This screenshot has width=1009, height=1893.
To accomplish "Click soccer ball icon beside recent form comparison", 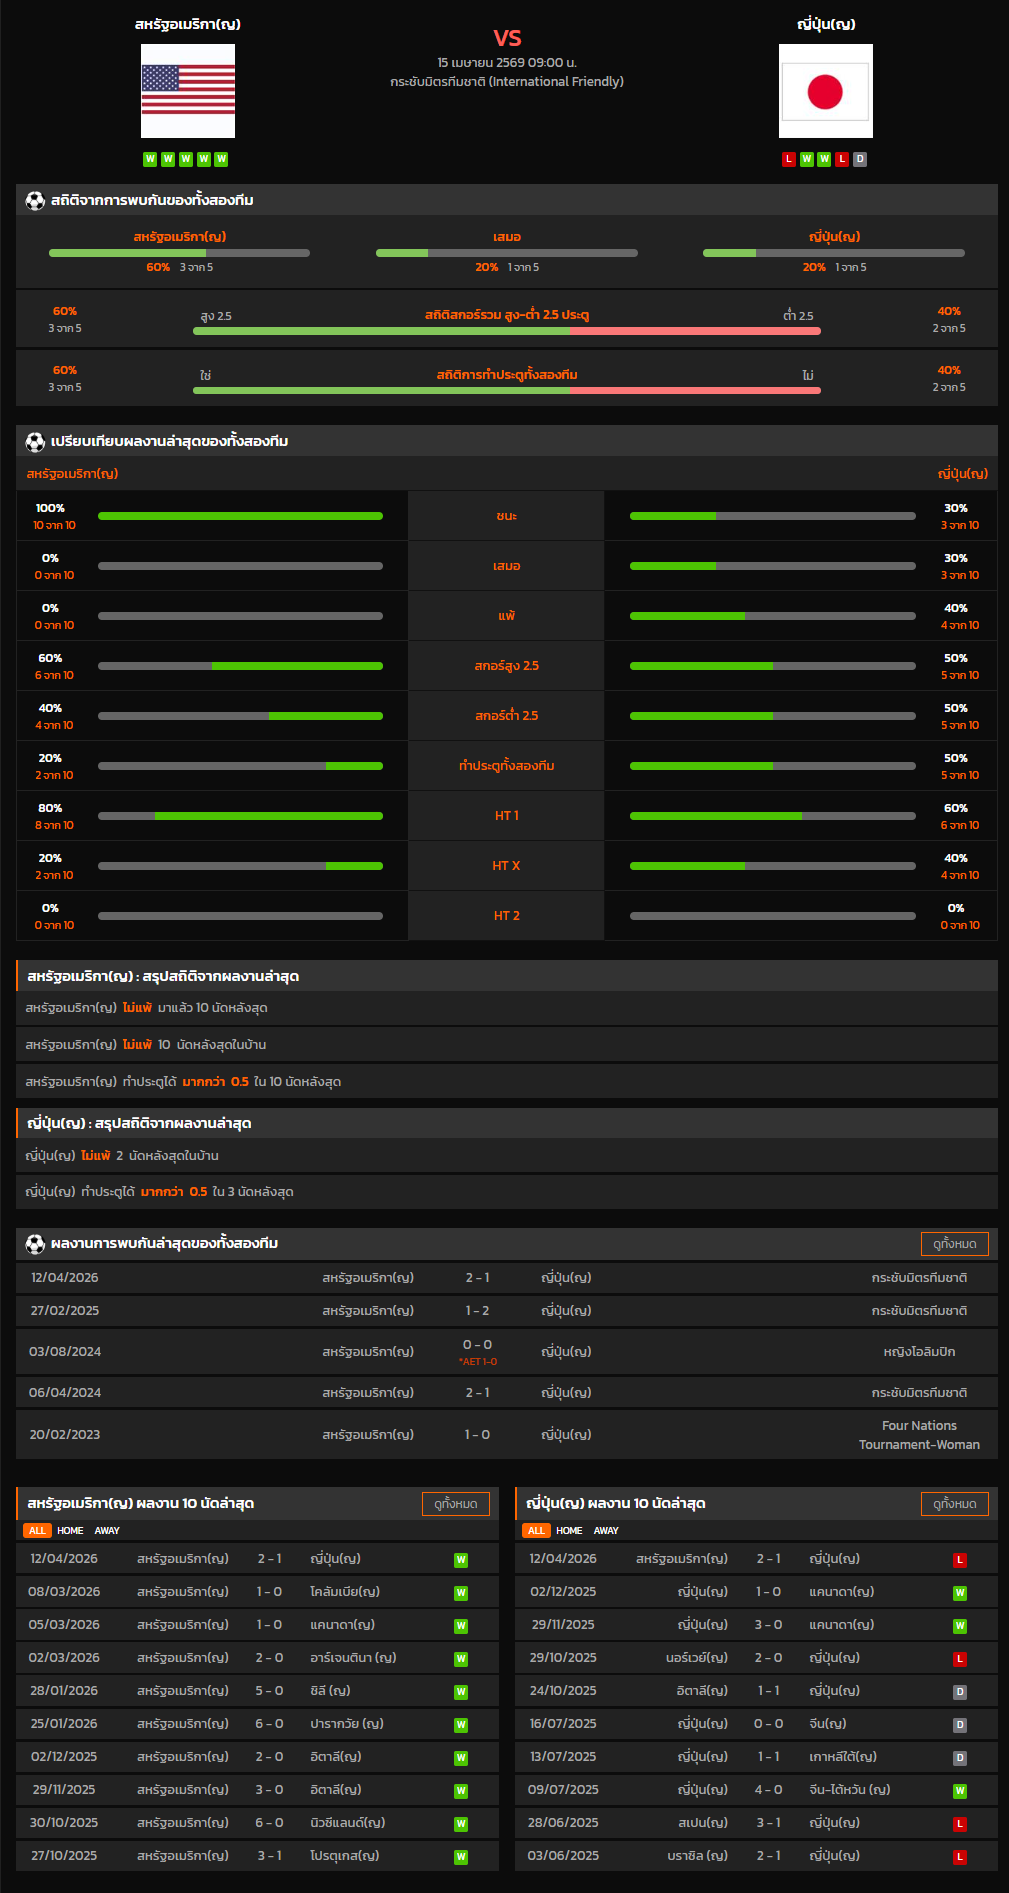I will [x=35, y=441].
